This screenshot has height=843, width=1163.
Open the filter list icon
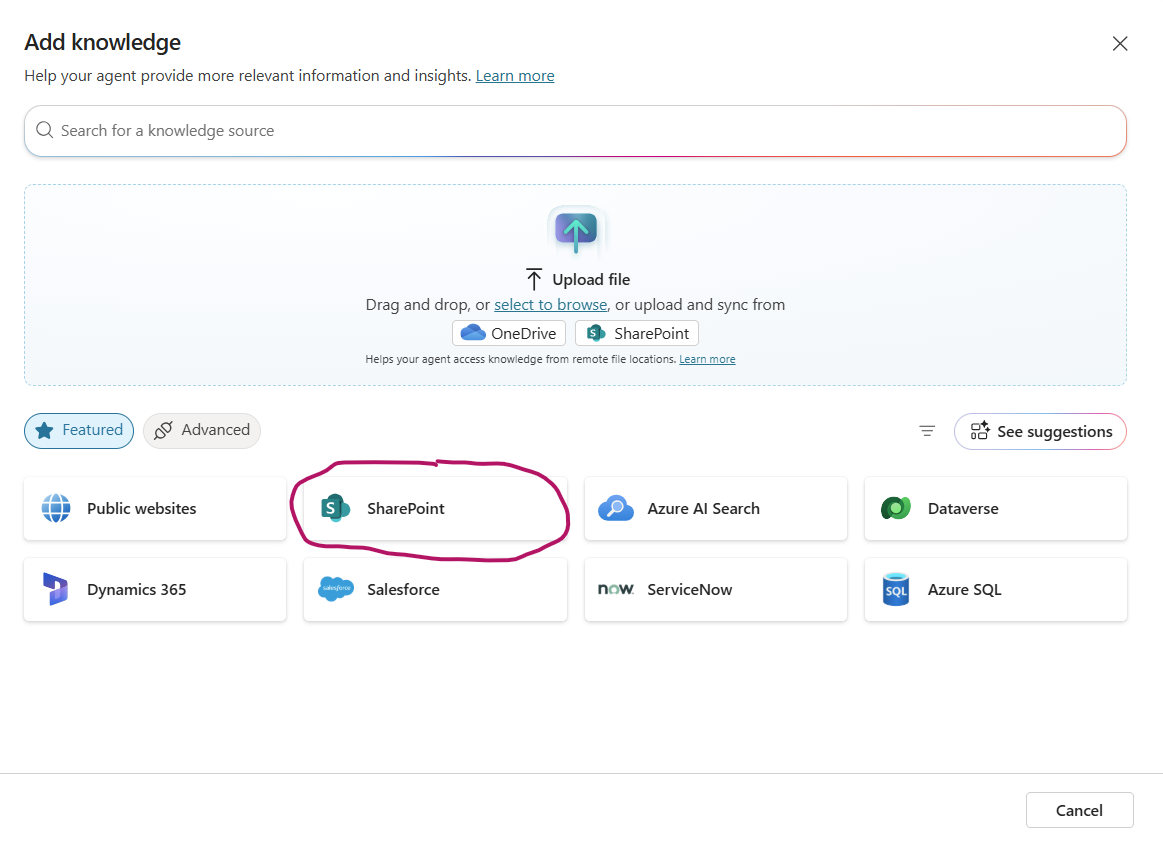[x=927, y=431]
